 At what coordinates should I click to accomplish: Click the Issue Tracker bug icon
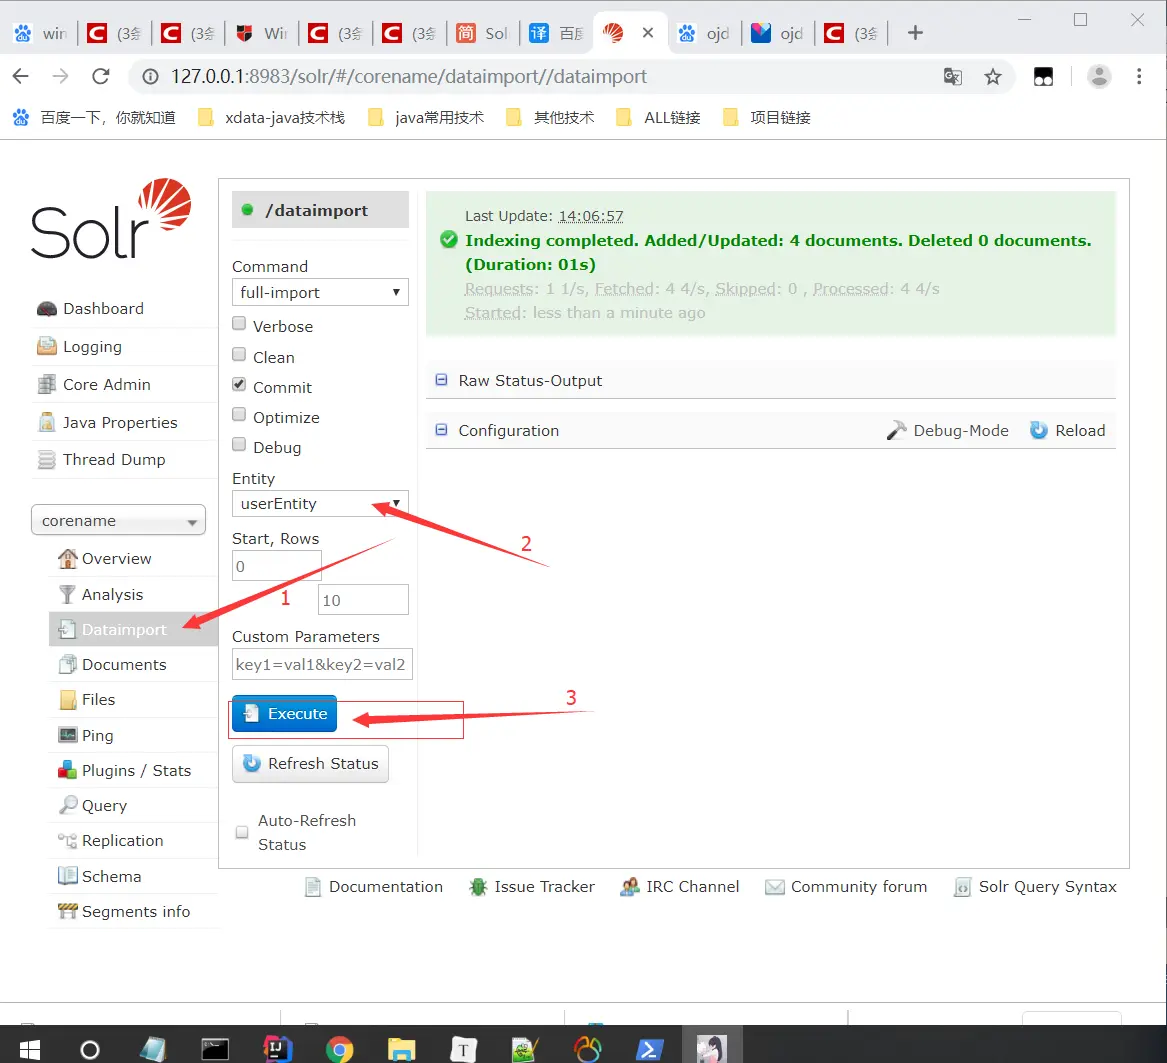[478, 887]
